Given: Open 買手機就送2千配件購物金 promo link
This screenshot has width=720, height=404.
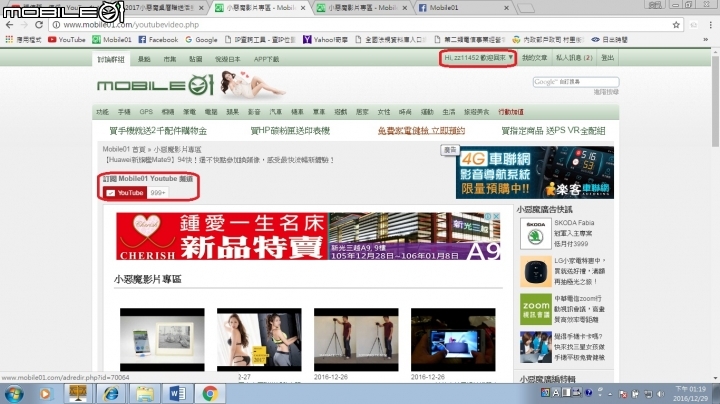Looking at the screenshot, I should (x=158, y=131).
